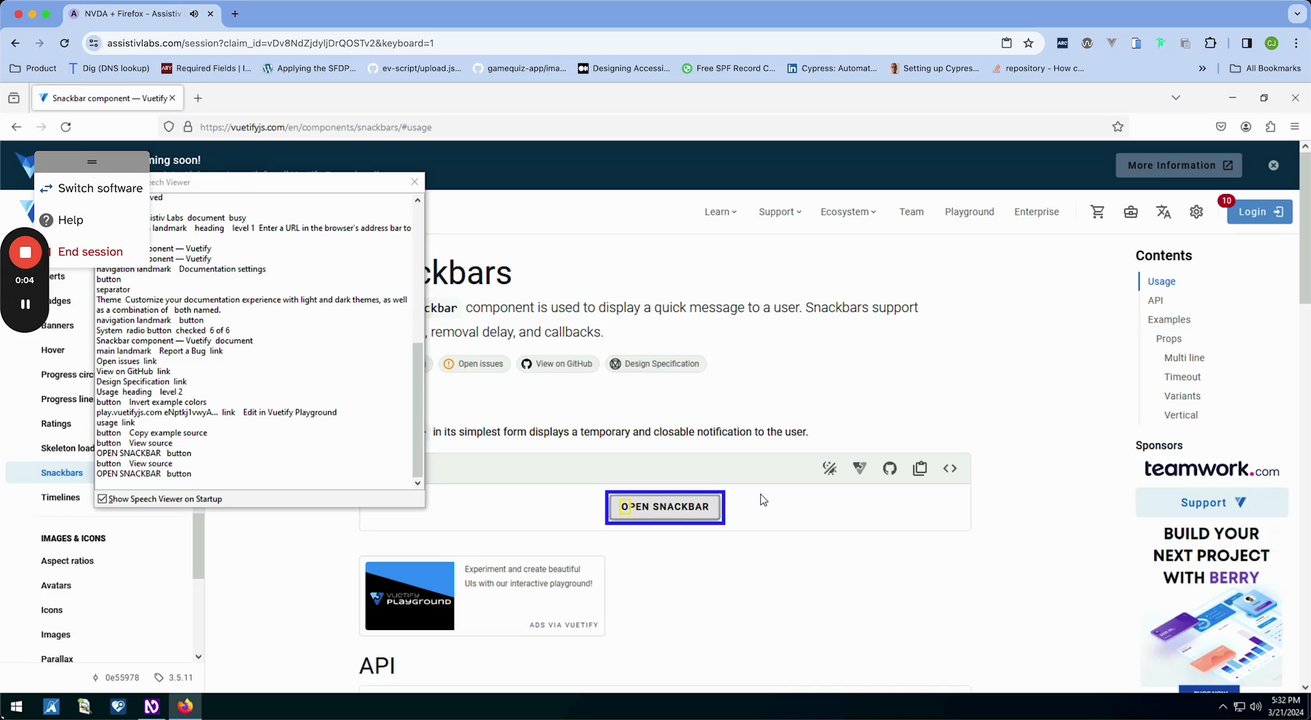Copy example source clipboard icon
This screenshot has height=720, width=1311.
click(920, 468)
